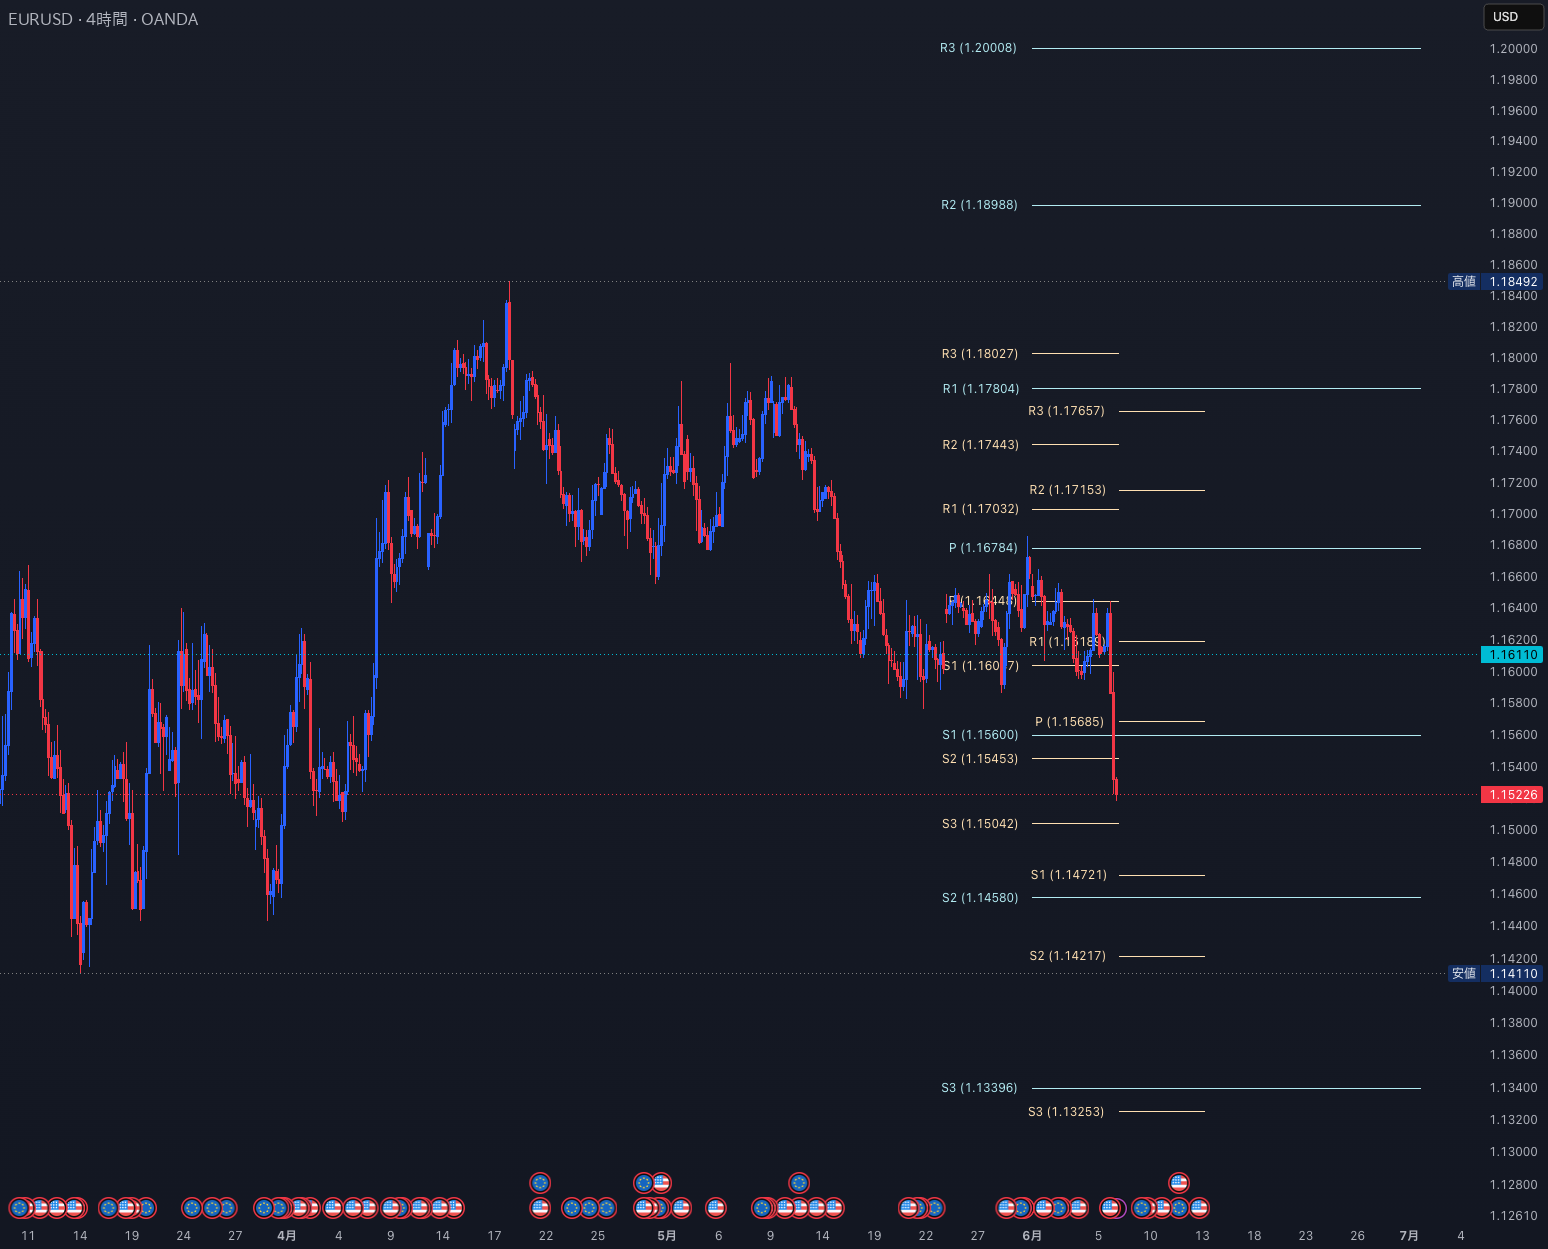
Task: Click the leftmost EU flag event above date 11
Action: click(19, 1208)
